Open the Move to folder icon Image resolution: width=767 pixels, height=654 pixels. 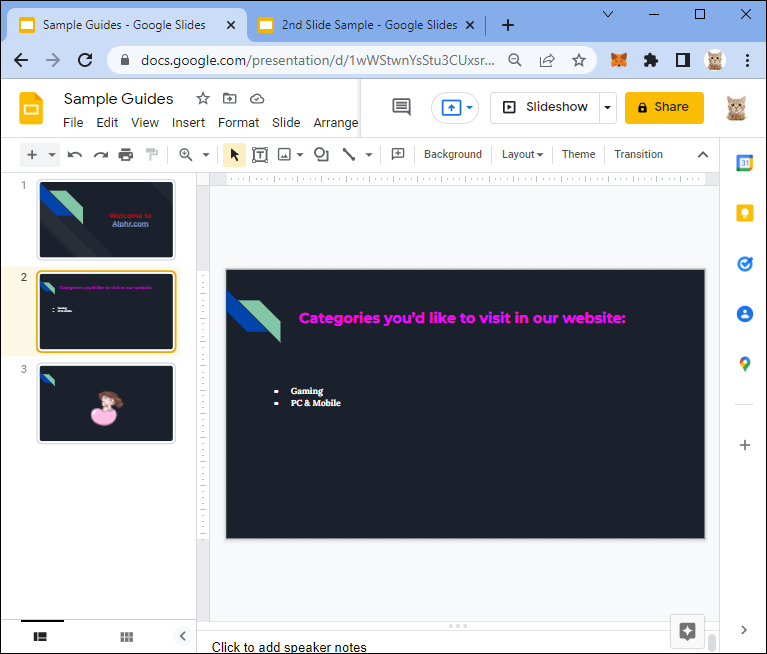(x=229, y=98)
